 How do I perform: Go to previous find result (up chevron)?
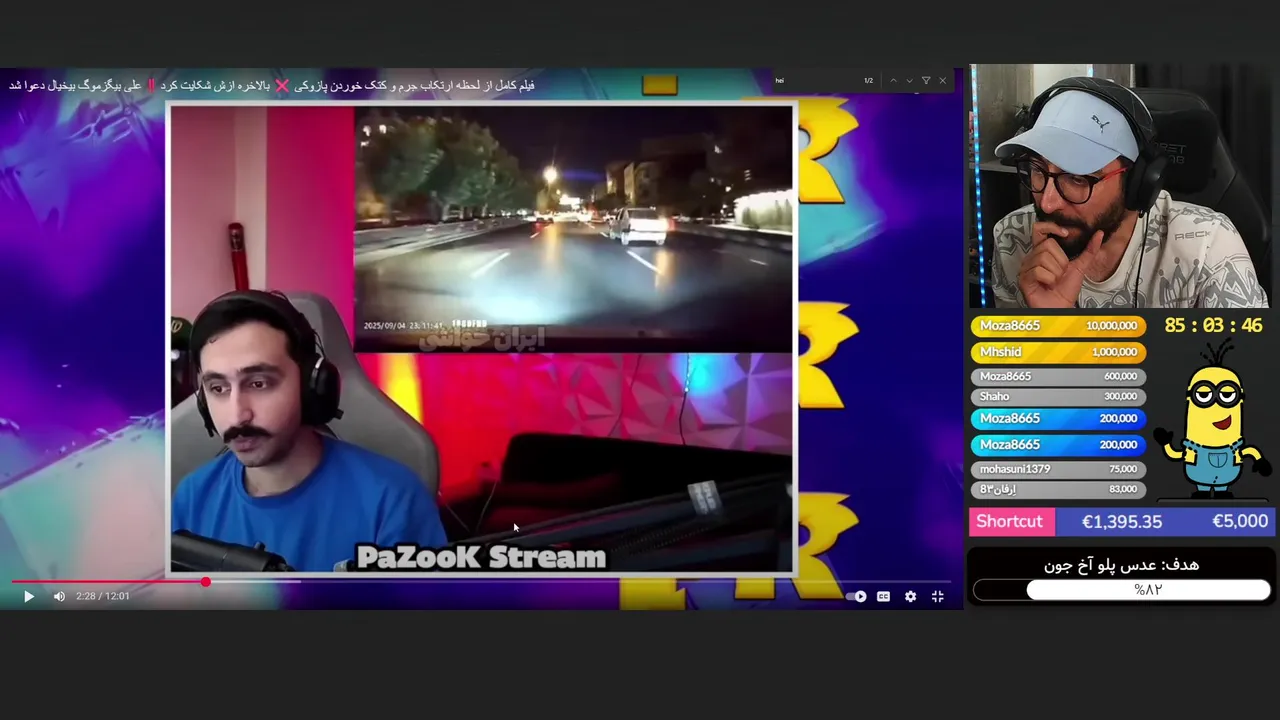[x=893, y=80]
